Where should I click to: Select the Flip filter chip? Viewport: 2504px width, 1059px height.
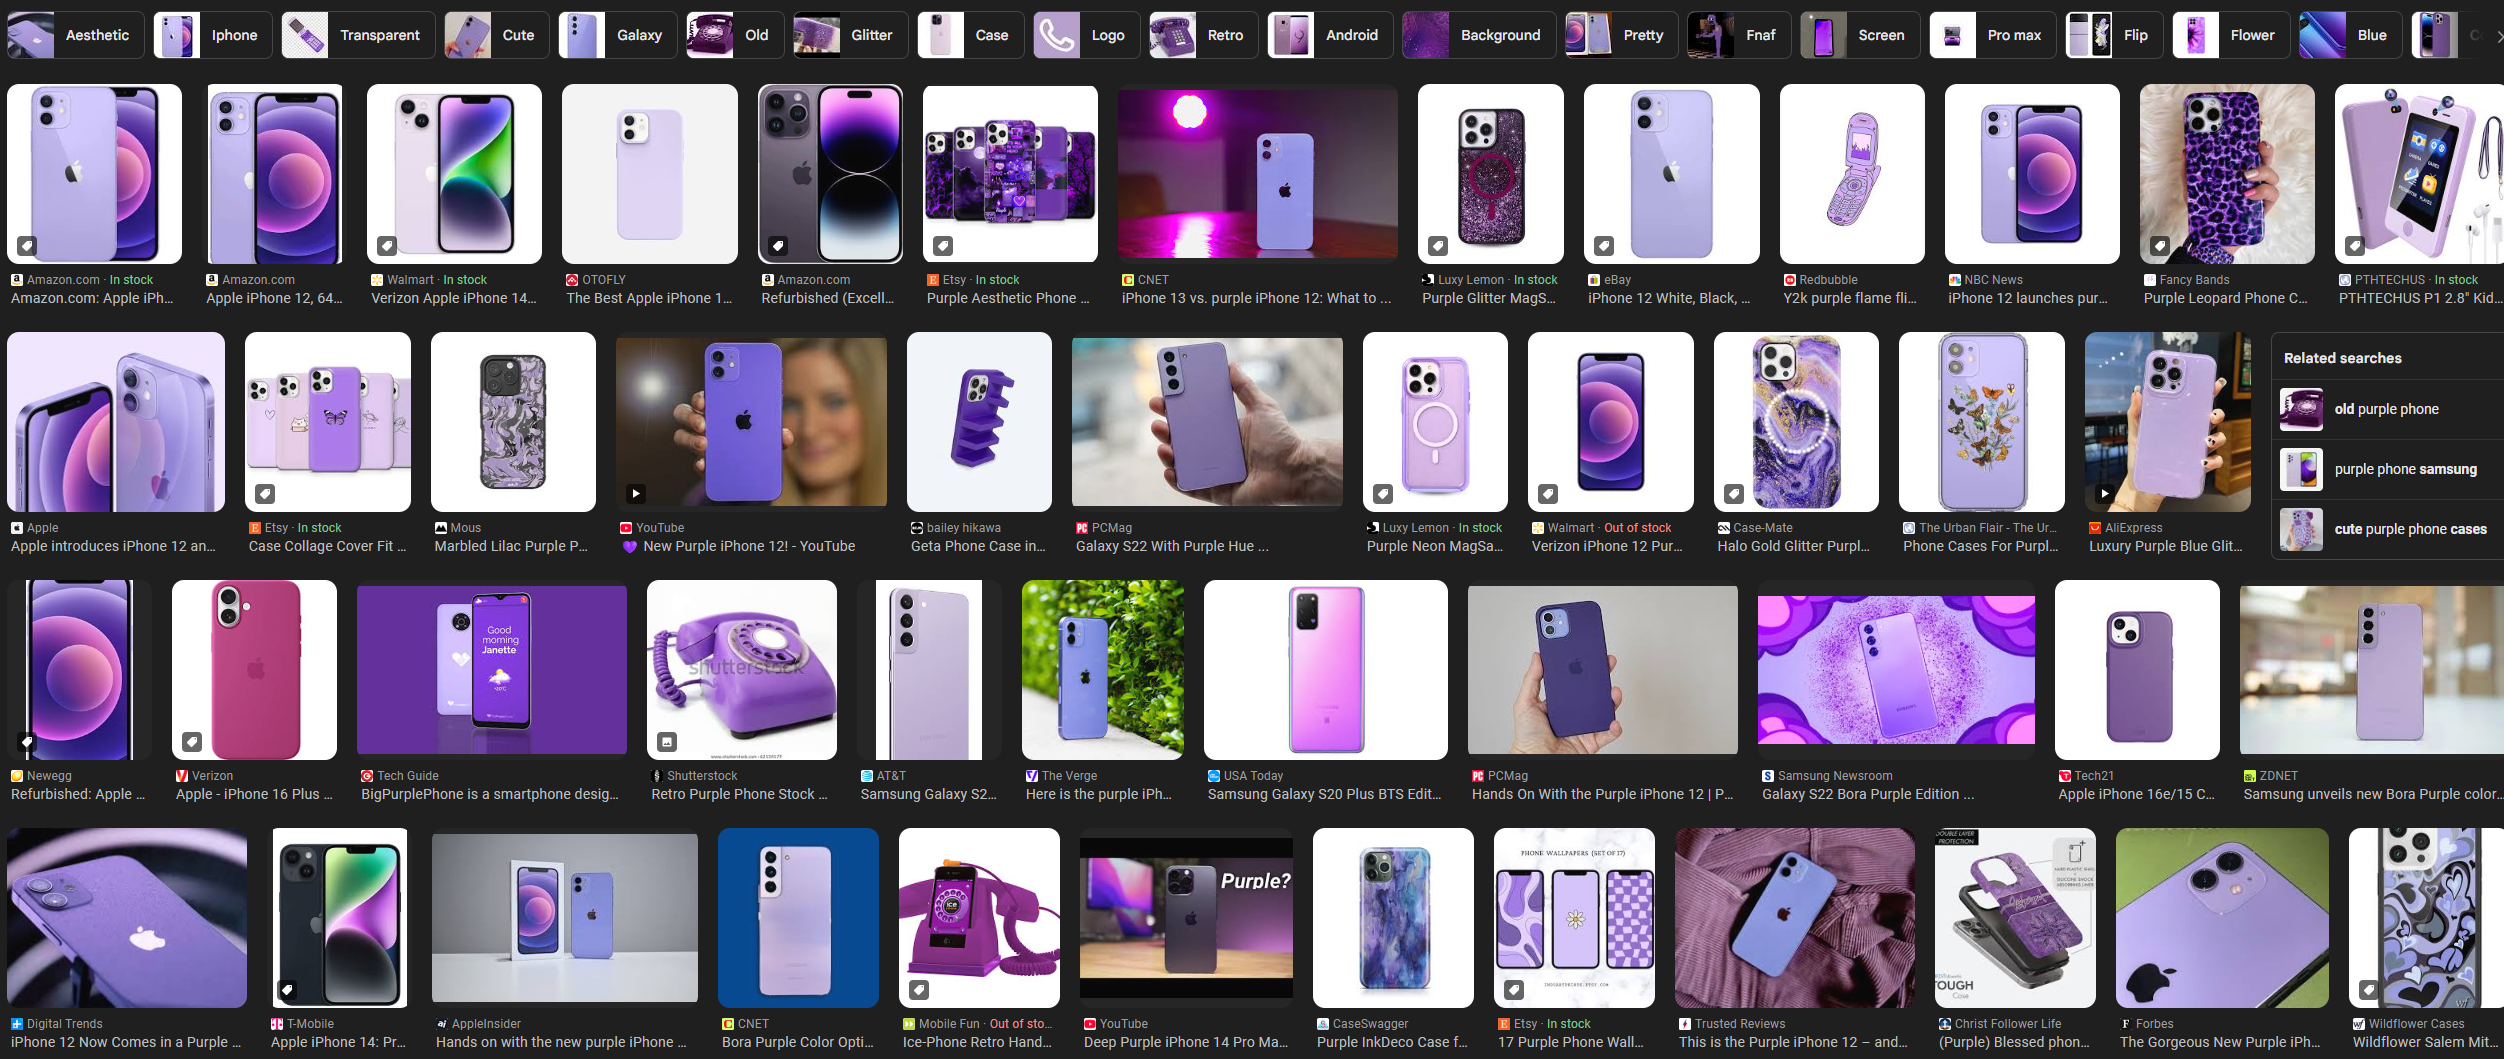2114,35
